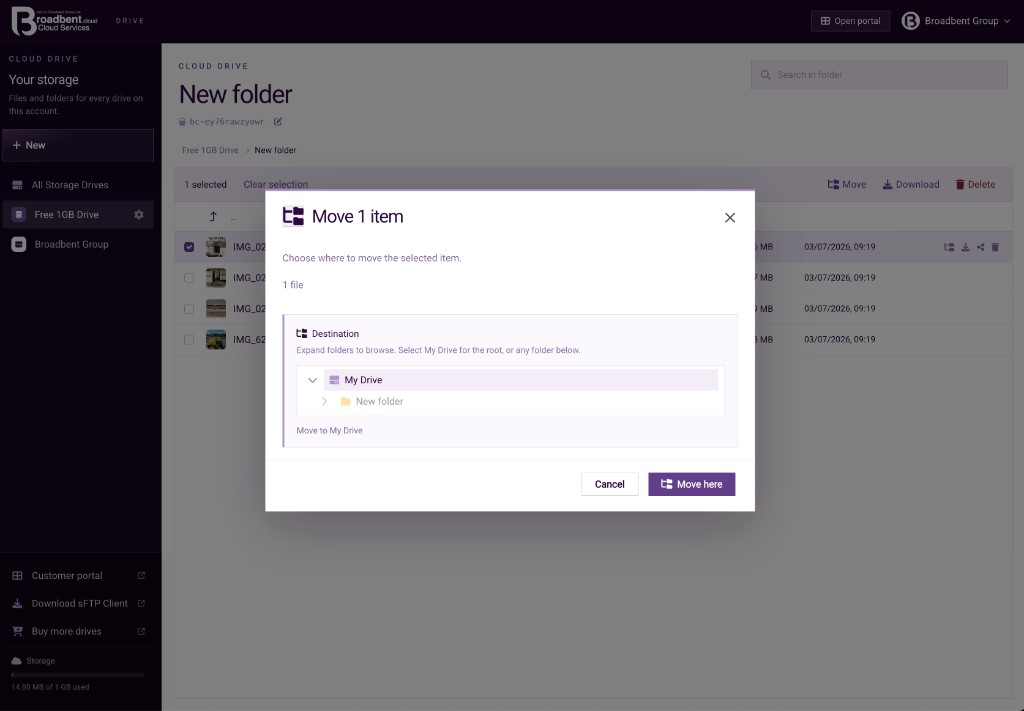Click the trash icon in the checked row

pyautogui.click(x=995, y=247)
